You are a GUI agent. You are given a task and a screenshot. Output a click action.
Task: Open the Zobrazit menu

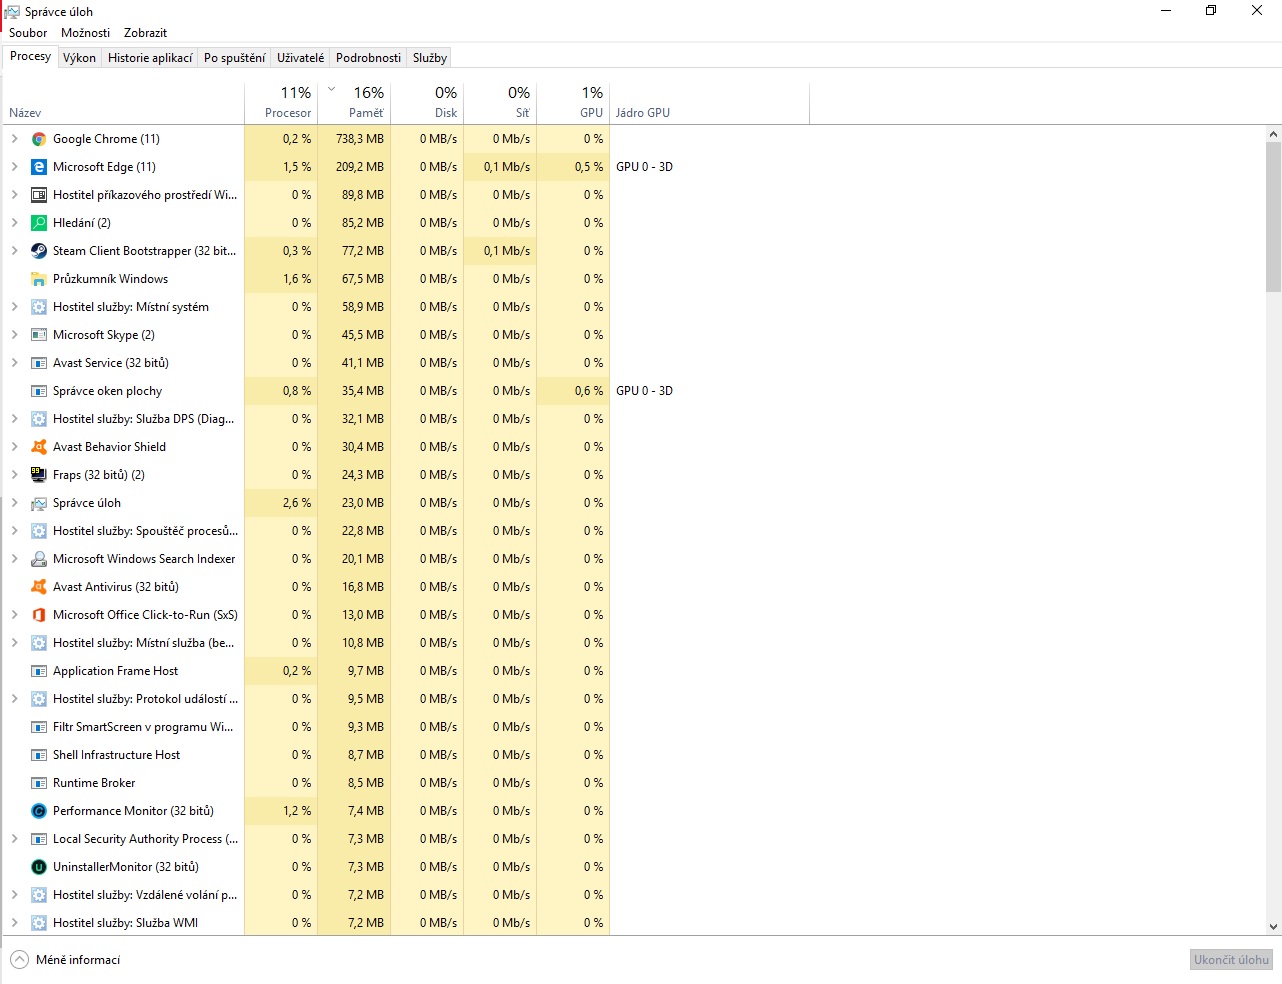146,33
